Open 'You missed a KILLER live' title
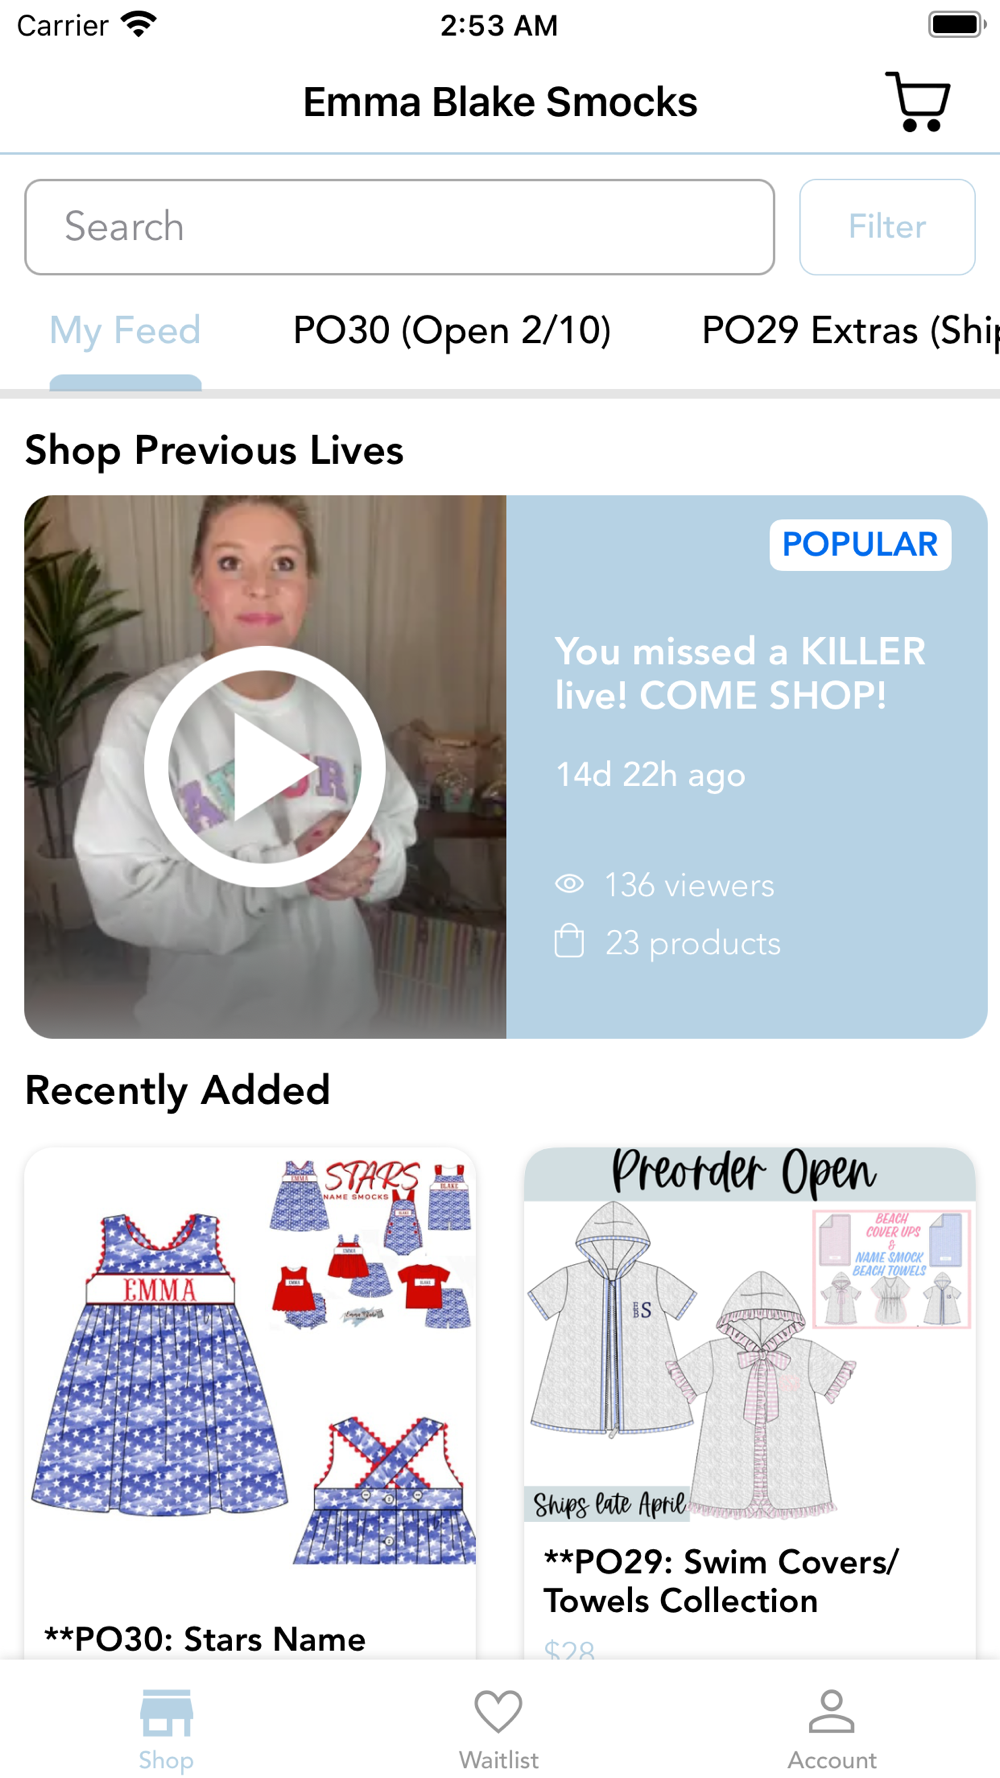The width and height of the screenshot is (1000, 1778). 740,673
